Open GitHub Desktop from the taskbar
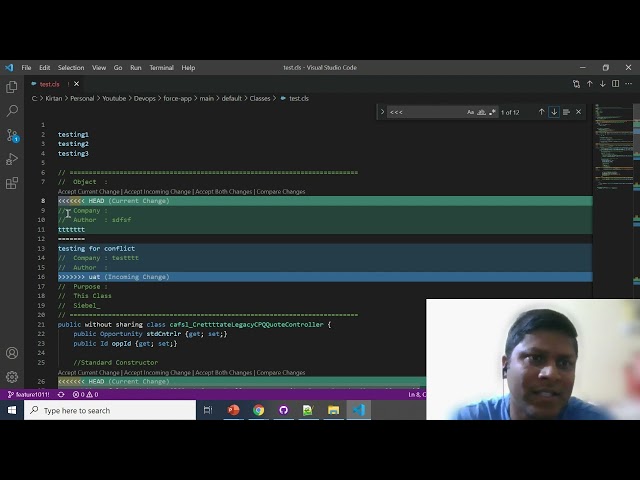640x480 pixels. pyautogui.click(x=283, y=410)
